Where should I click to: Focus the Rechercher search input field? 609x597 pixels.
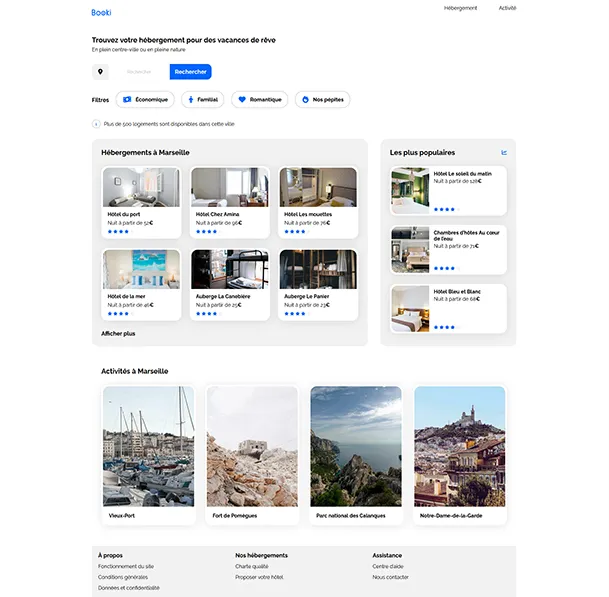[x=139, y=71]
